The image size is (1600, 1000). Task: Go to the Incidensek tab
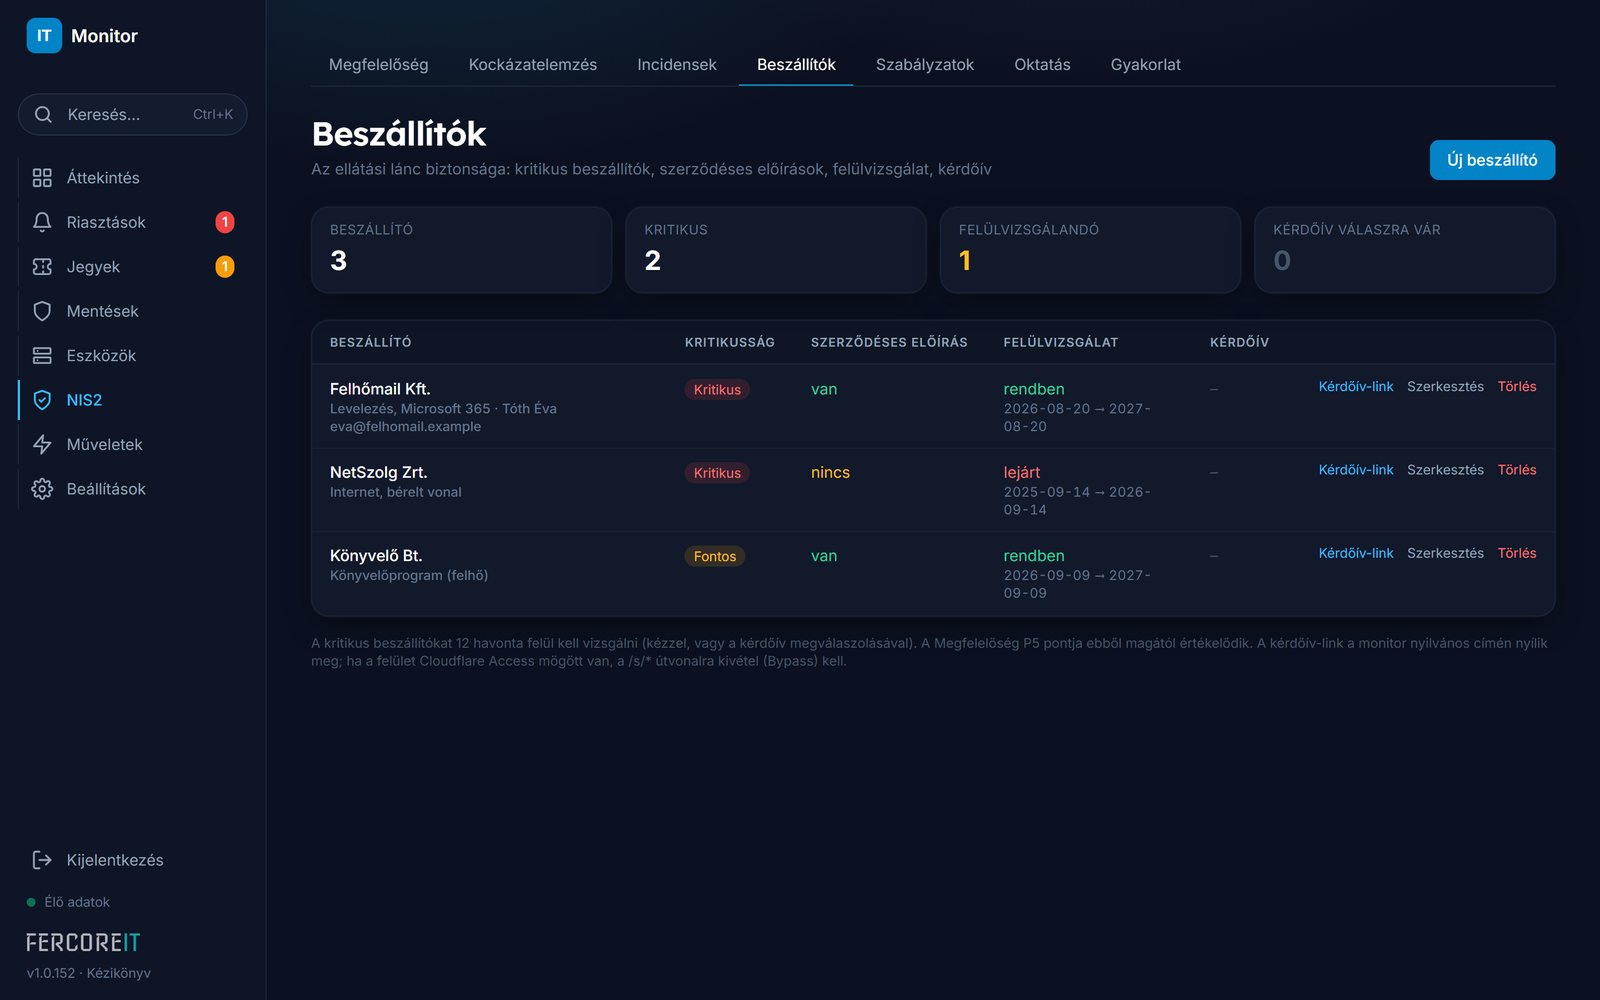[677, 65]
